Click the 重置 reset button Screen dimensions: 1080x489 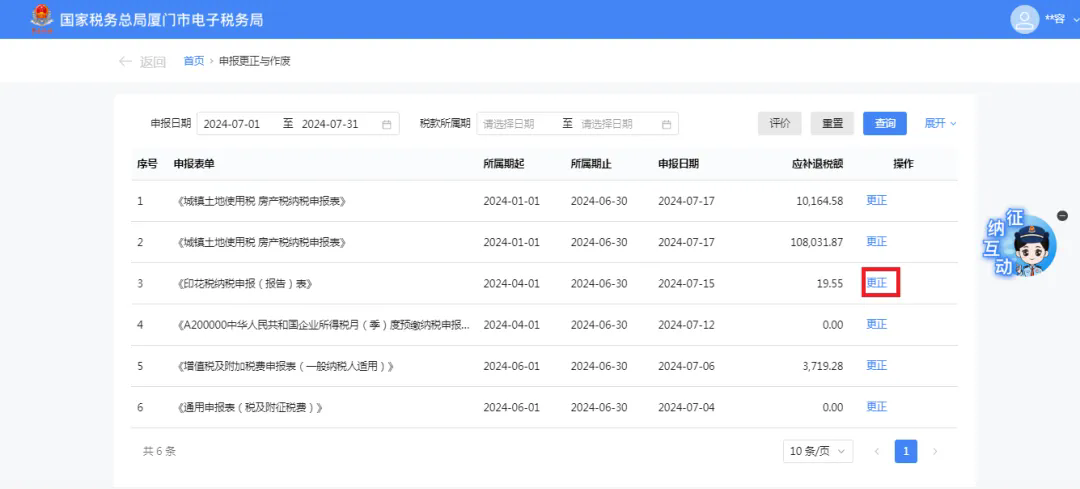click(833, 124)
